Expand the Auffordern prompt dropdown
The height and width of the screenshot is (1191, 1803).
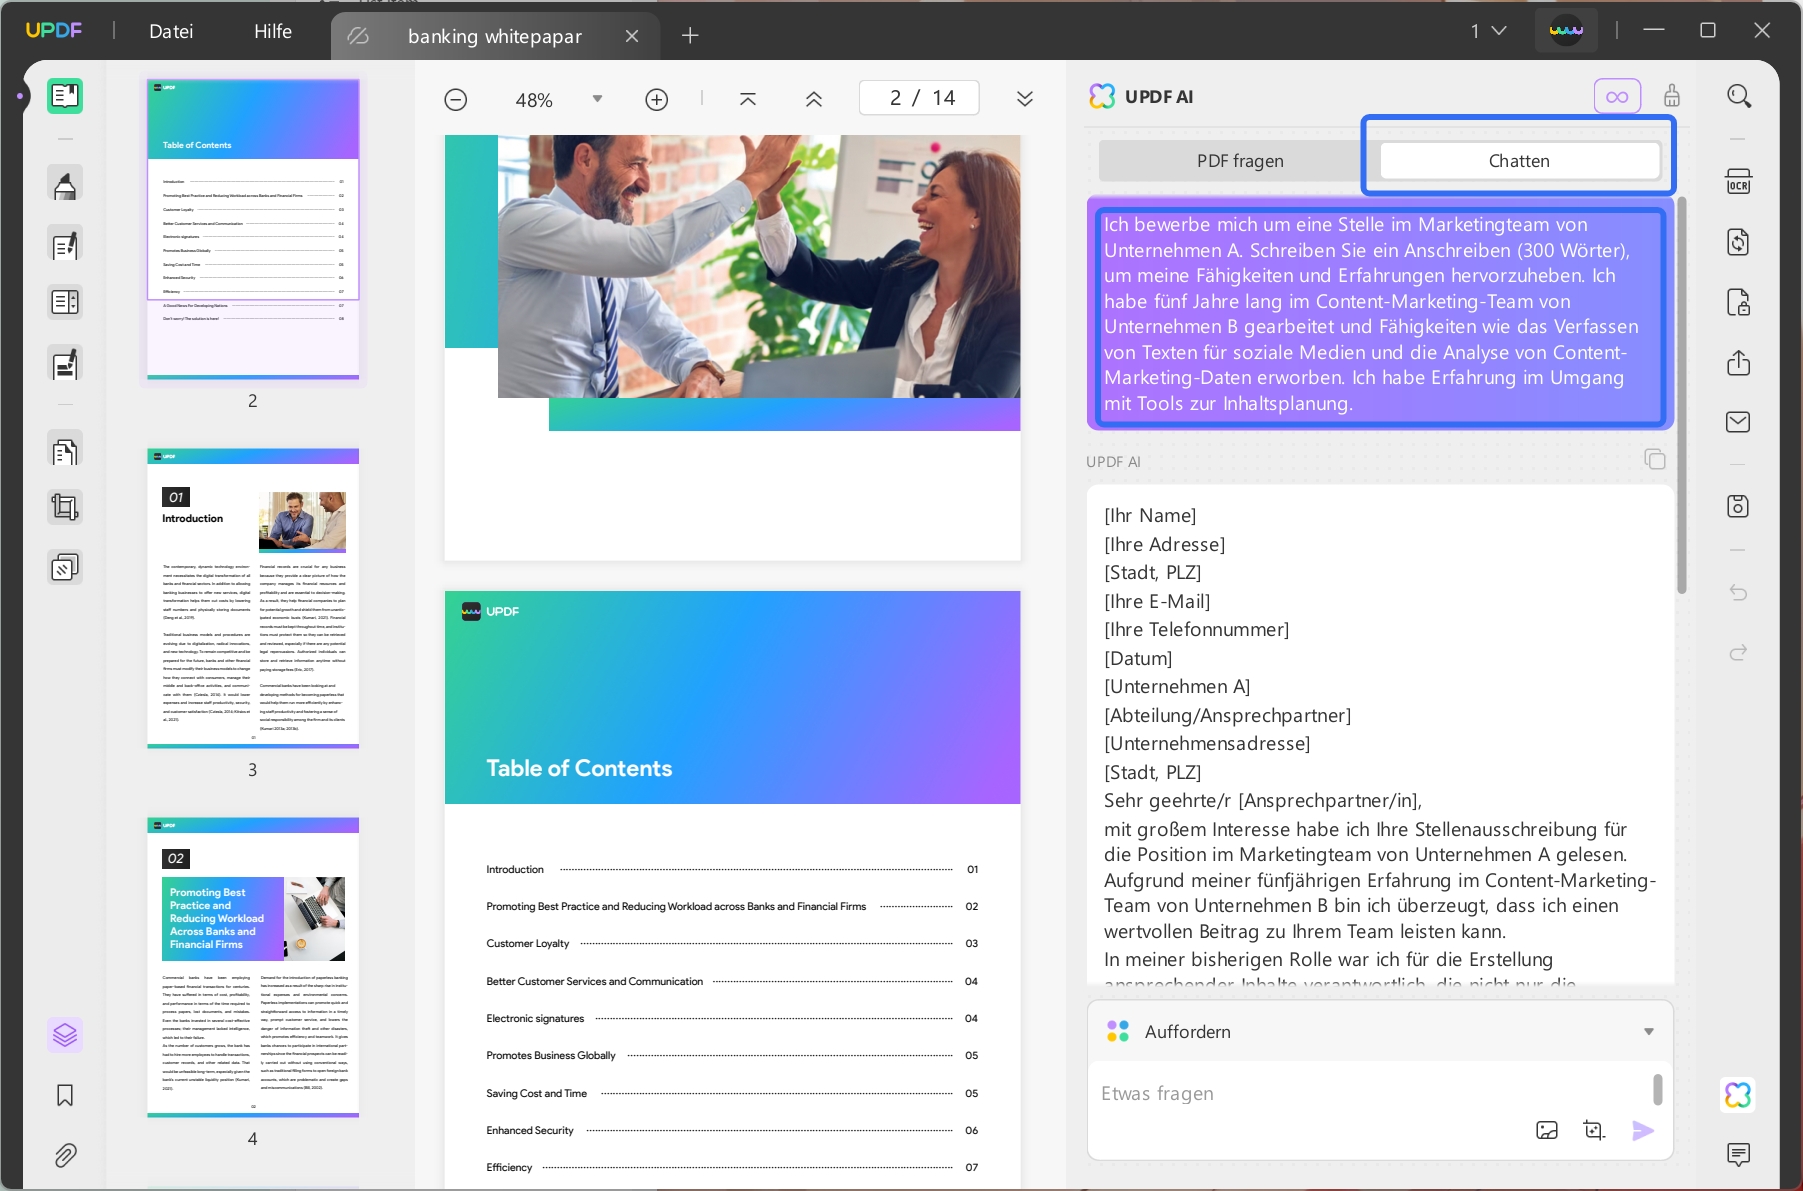pyautogui.click(x=1648, y=1032)
